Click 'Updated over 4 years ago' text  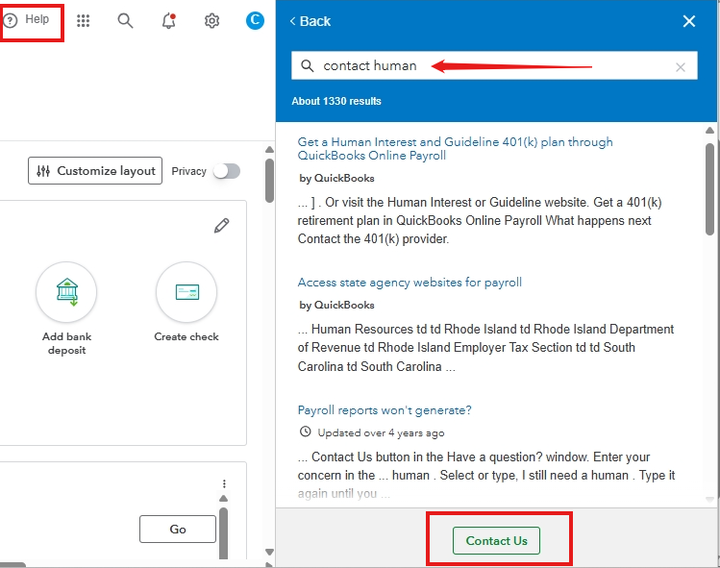pyautogui.click(x=381, y=433)
